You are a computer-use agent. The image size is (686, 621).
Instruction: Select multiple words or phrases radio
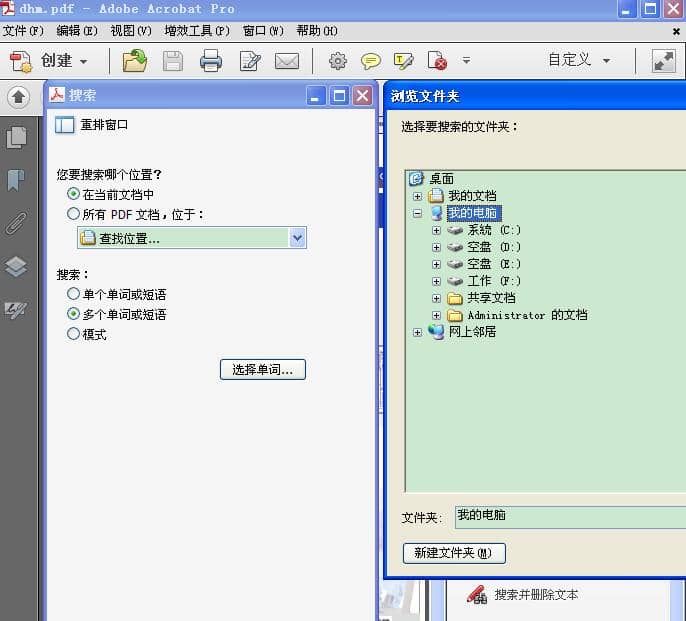[73, 314]
